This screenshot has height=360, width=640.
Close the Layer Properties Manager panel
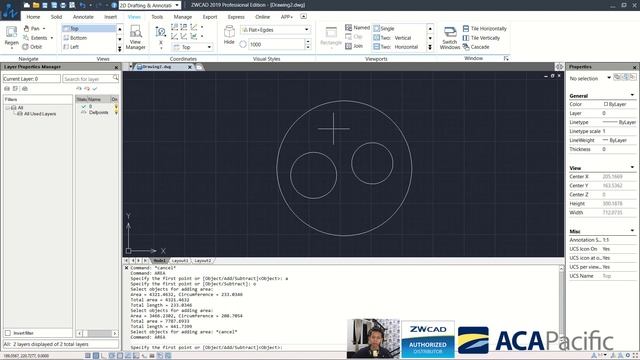116,67
